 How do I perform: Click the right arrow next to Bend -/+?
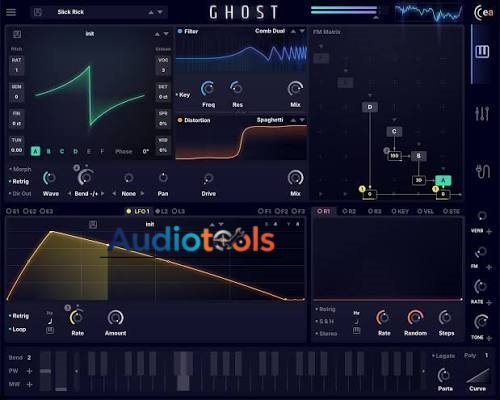click(103, 194)
